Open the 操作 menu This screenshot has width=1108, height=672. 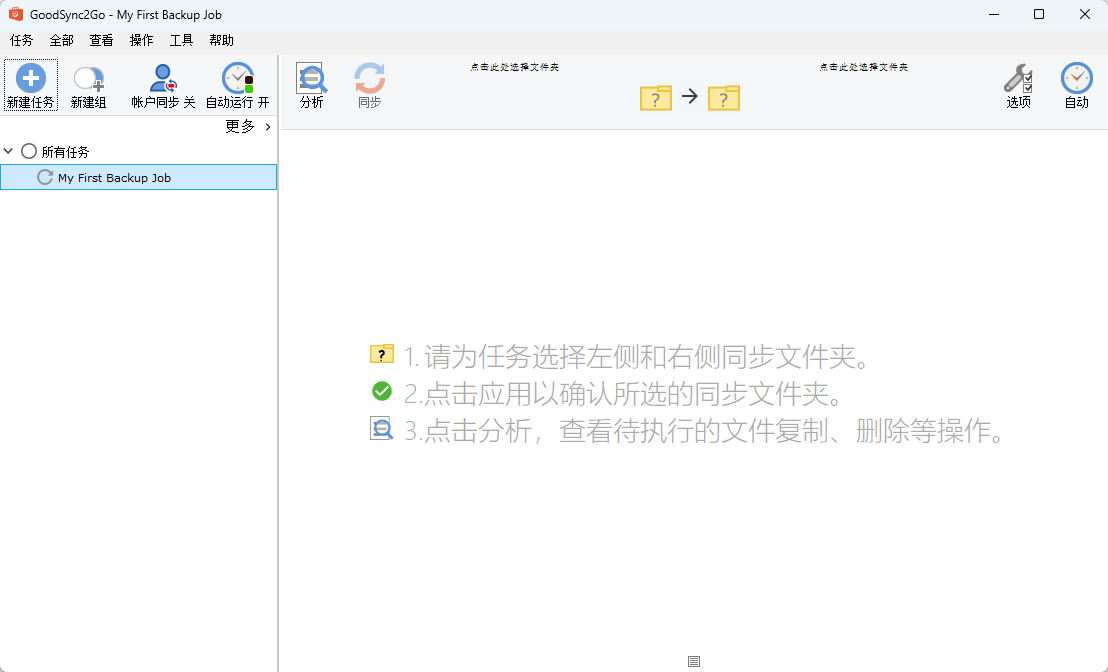coord(141,40)
